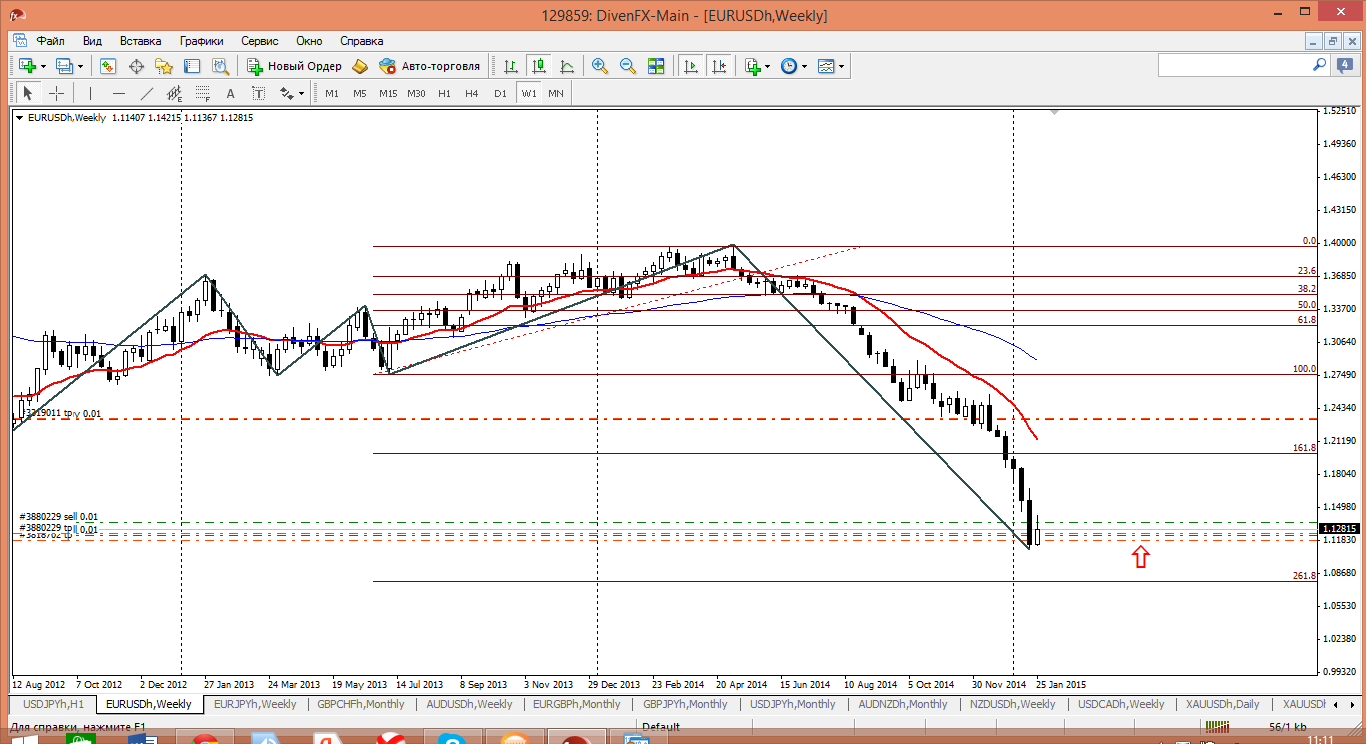Toggle Chart Shift button

tap(719, 66)
